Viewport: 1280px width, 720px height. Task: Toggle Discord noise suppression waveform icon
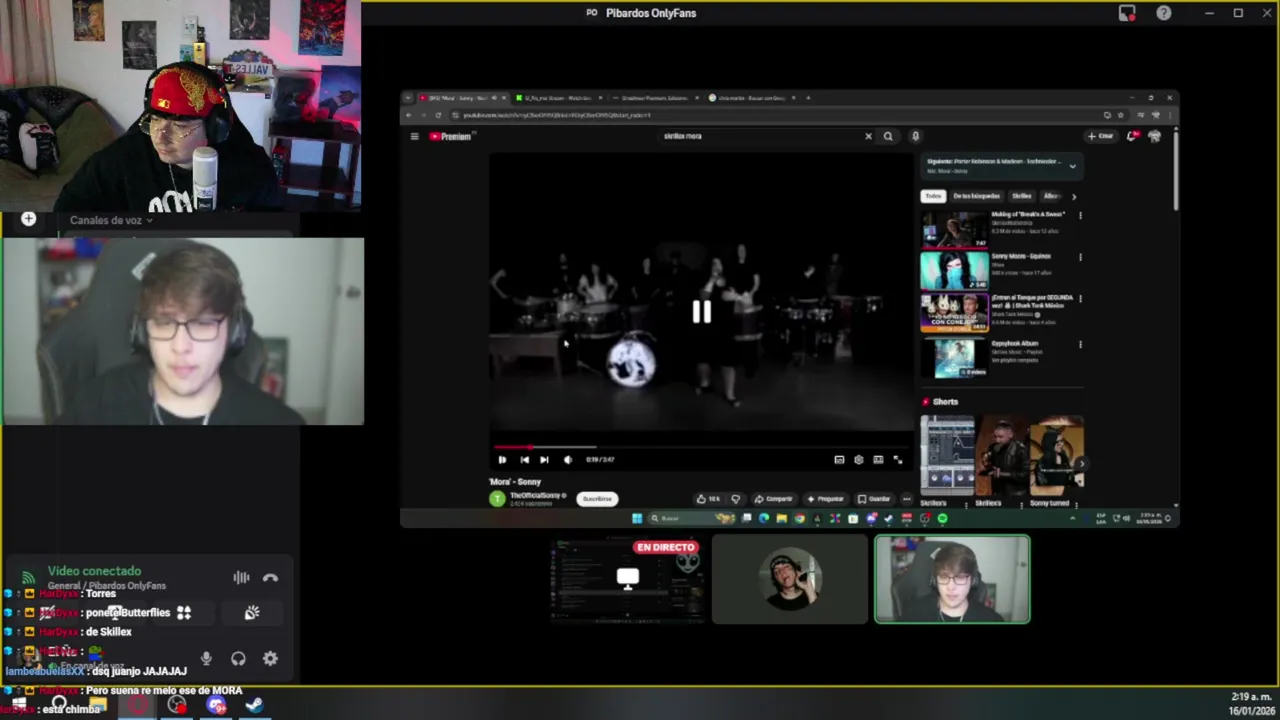pyautogui.click(x=241, y=577)
